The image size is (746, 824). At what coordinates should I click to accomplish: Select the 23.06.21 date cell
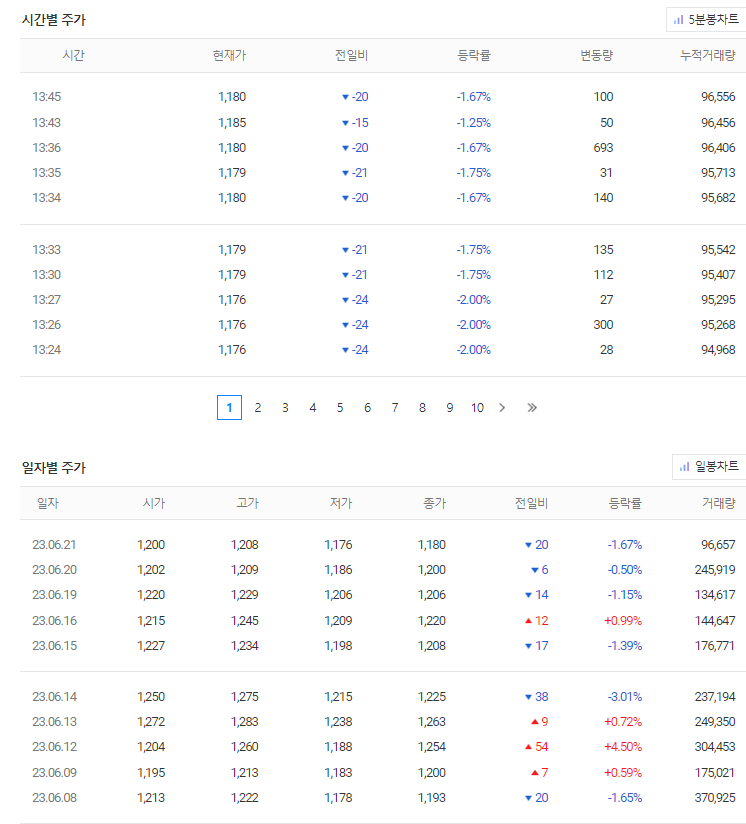[54, 544]
